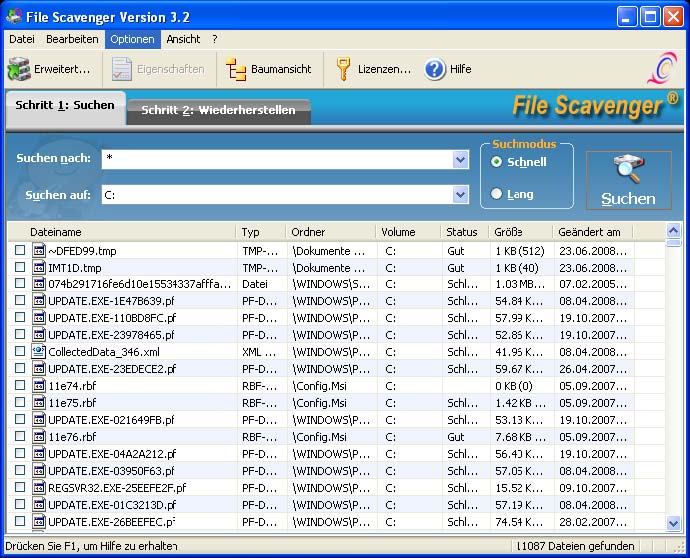Click the File Scavenger title bar icon
690x558 pixels.
point(14,17)
